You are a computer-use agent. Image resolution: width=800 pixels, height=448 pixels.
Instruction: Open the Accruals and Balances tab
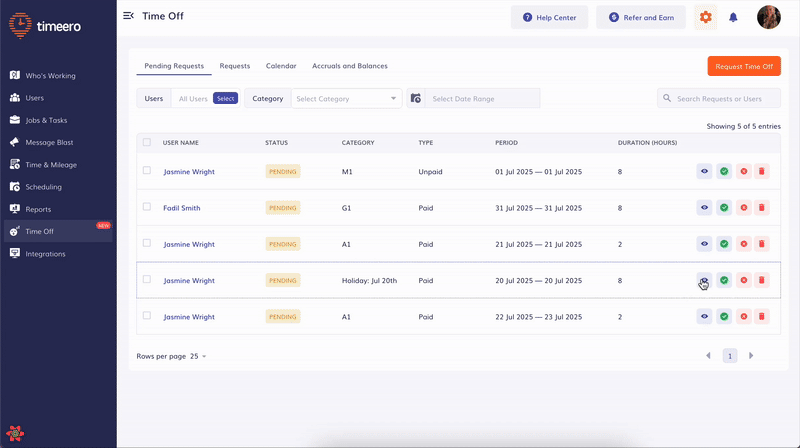[x=349, y=66]
